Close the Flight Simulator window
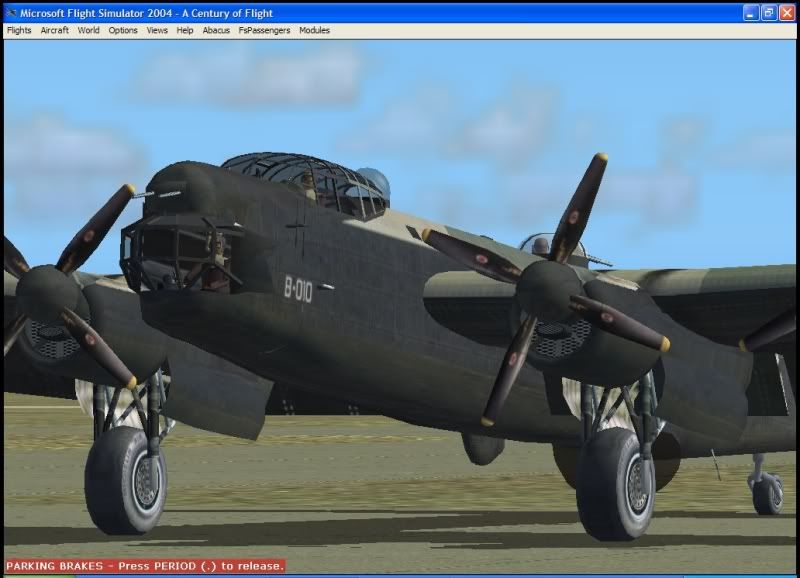Image resolution: width=800 pixels, height=578 pixels. (x=787, y=13)
